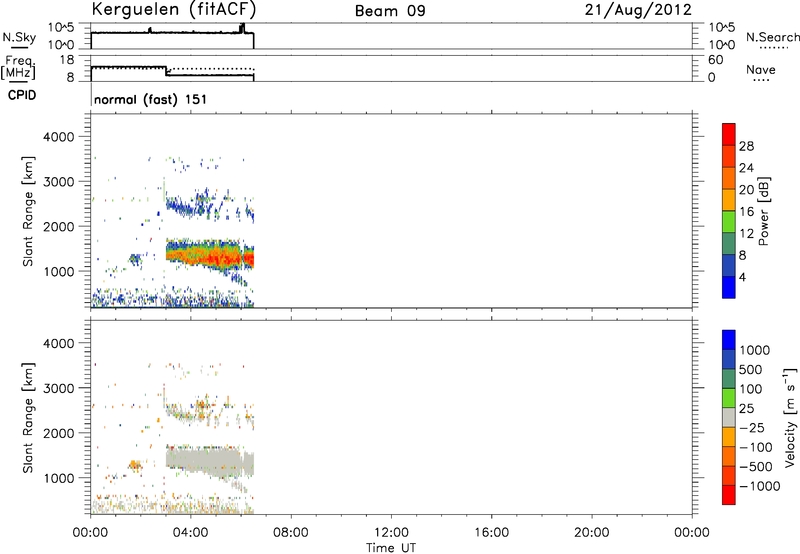Click the blue top of velocity colorbar
800x554 pixels.
coord(729,340)
